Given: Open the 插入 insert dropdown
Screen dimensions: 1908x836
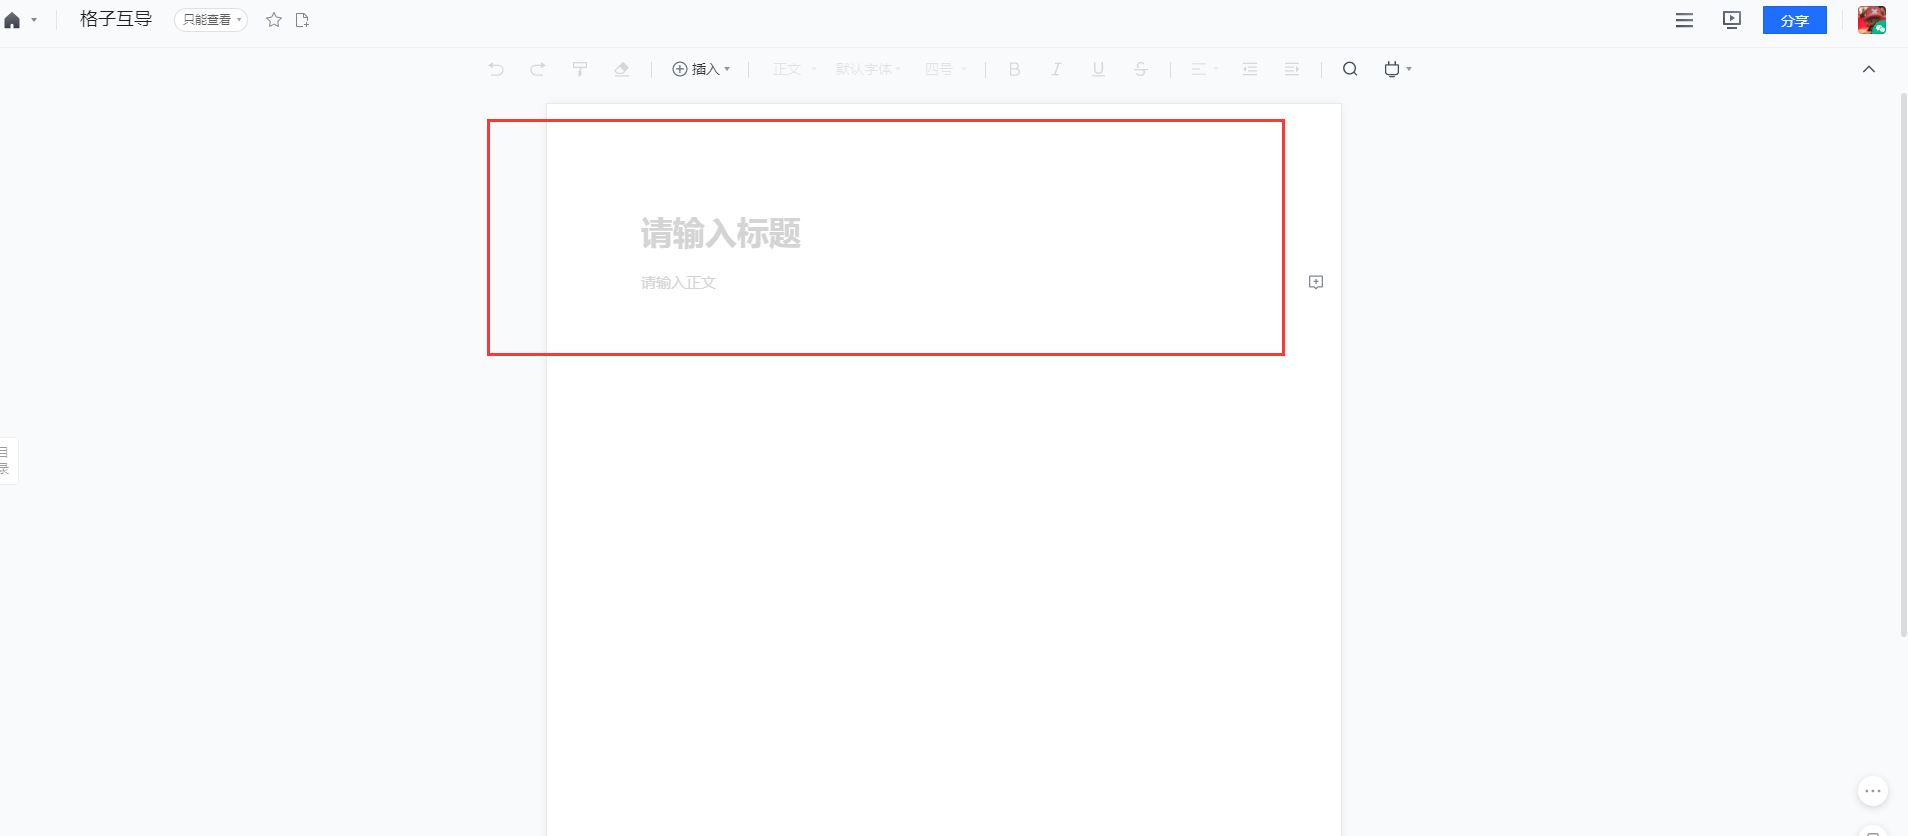Looking at the screenshot, I should point(701,69).
